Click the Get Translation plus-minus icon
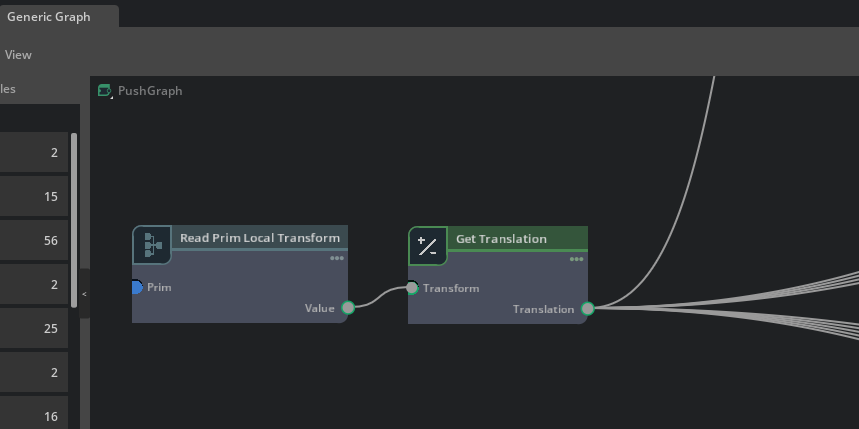This screenshot has width=859, height=429. pyautogui.click(x=427, y=246)
